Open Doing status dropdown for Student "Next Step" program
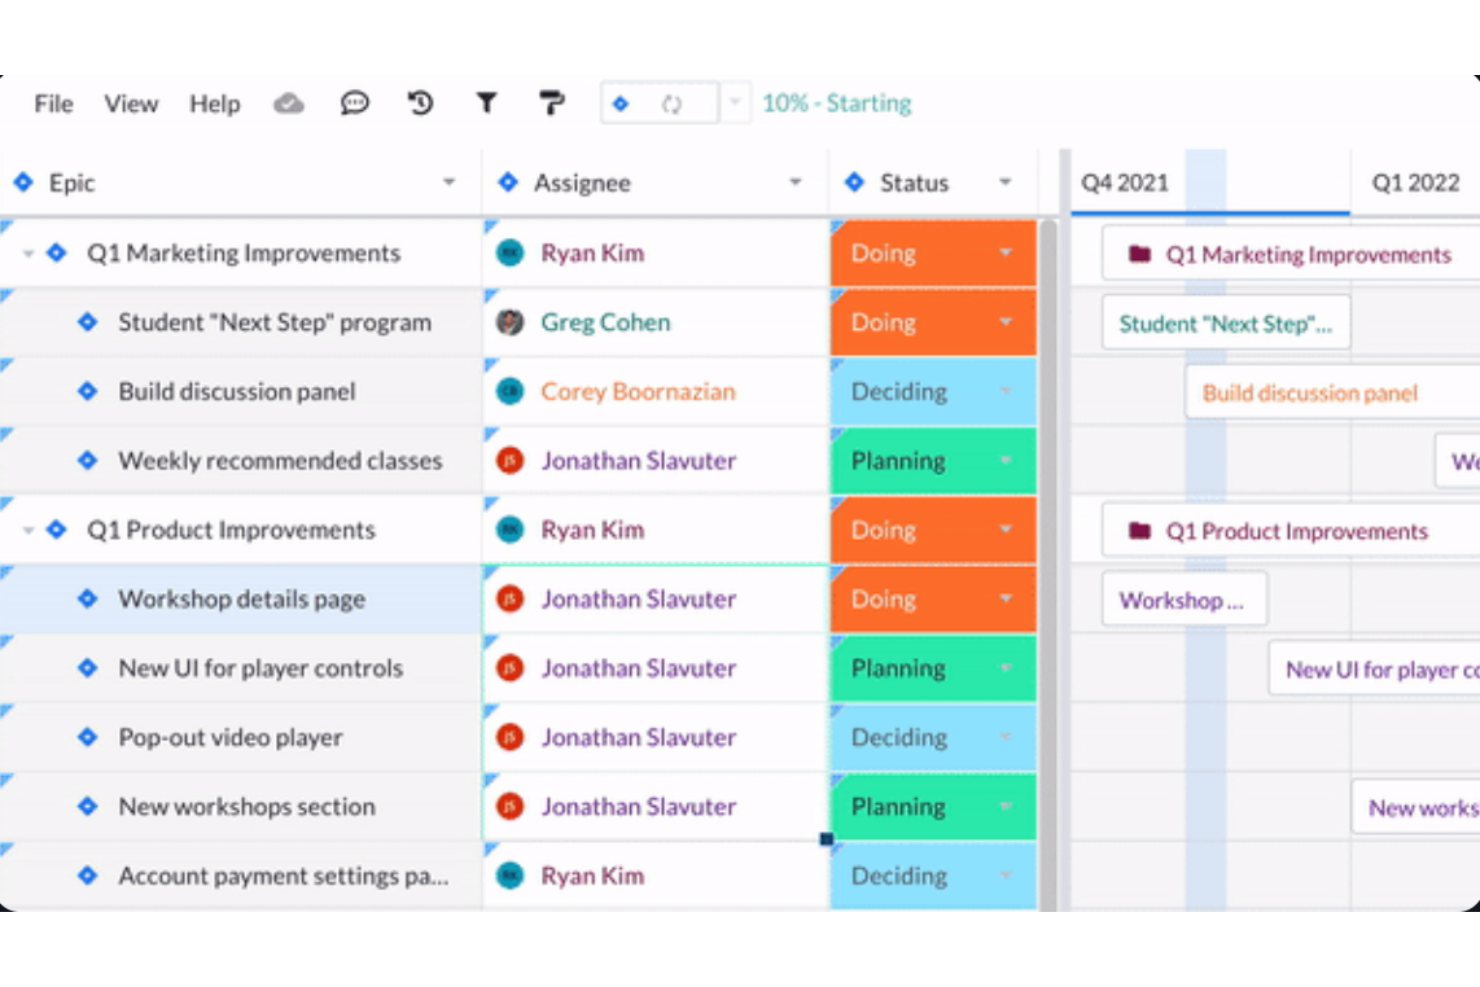 click(x=1006, y=322)
